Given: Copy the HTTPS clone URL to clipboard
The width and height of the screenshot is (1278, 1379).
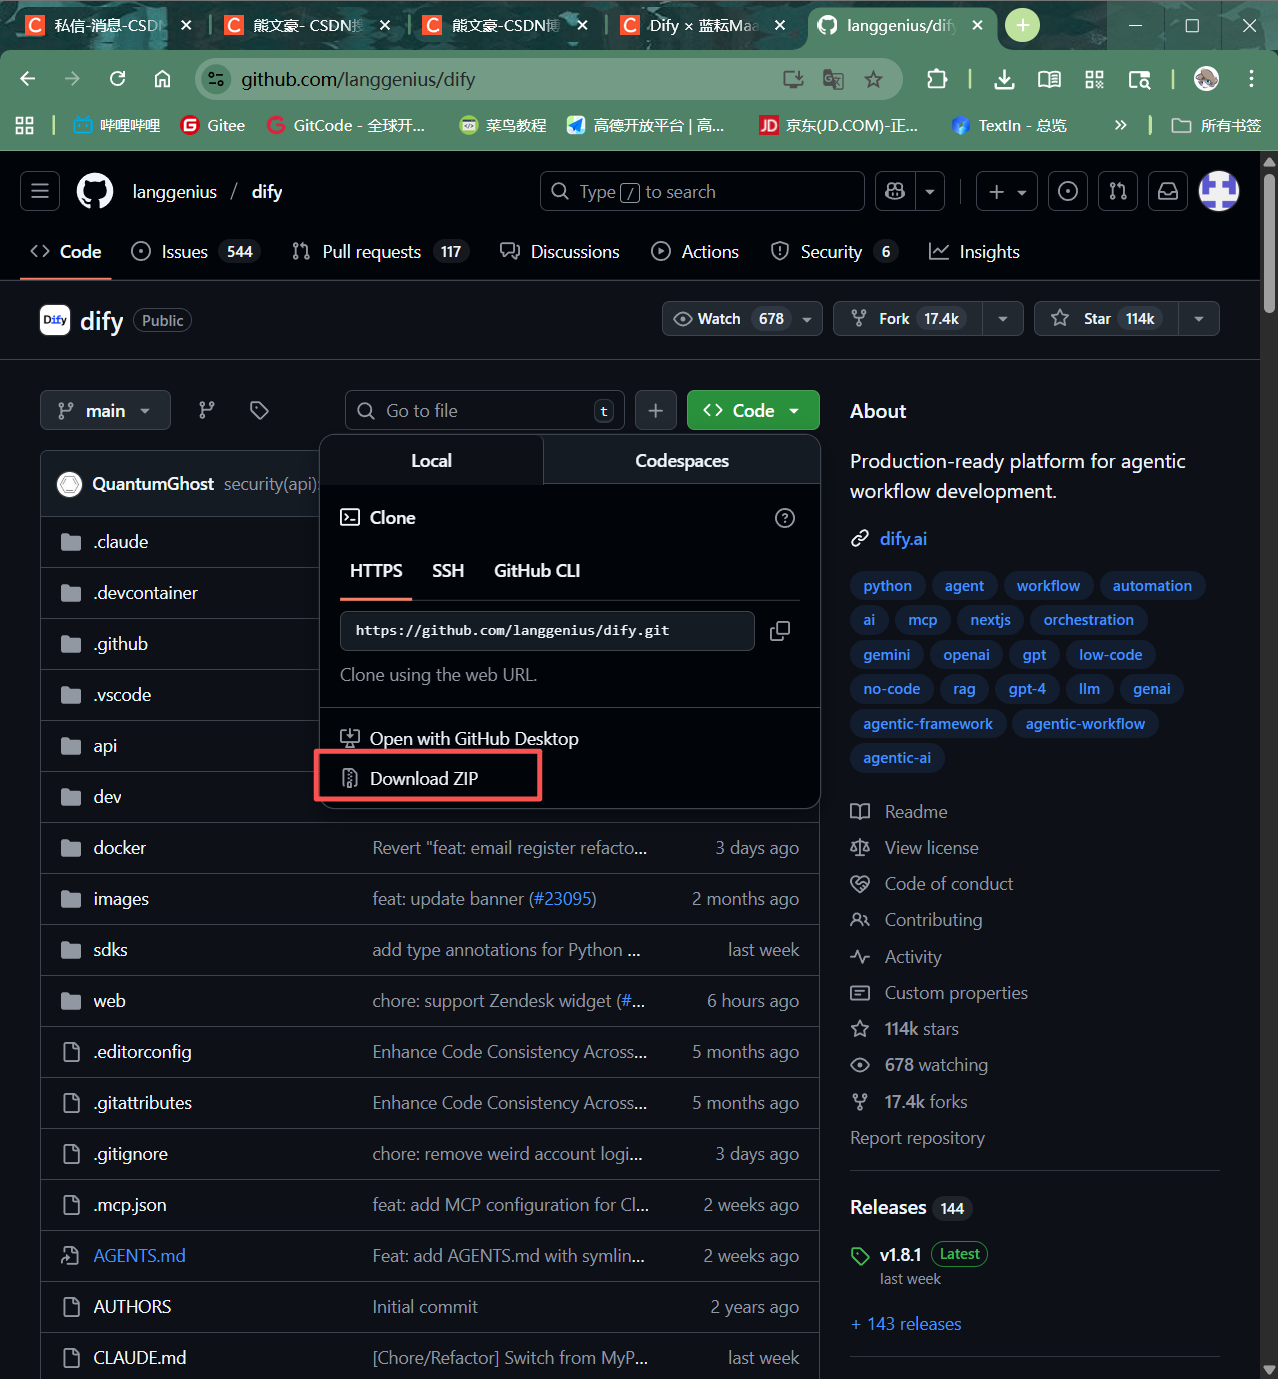Looking at the screenshot, I should (x=780, y=631).
